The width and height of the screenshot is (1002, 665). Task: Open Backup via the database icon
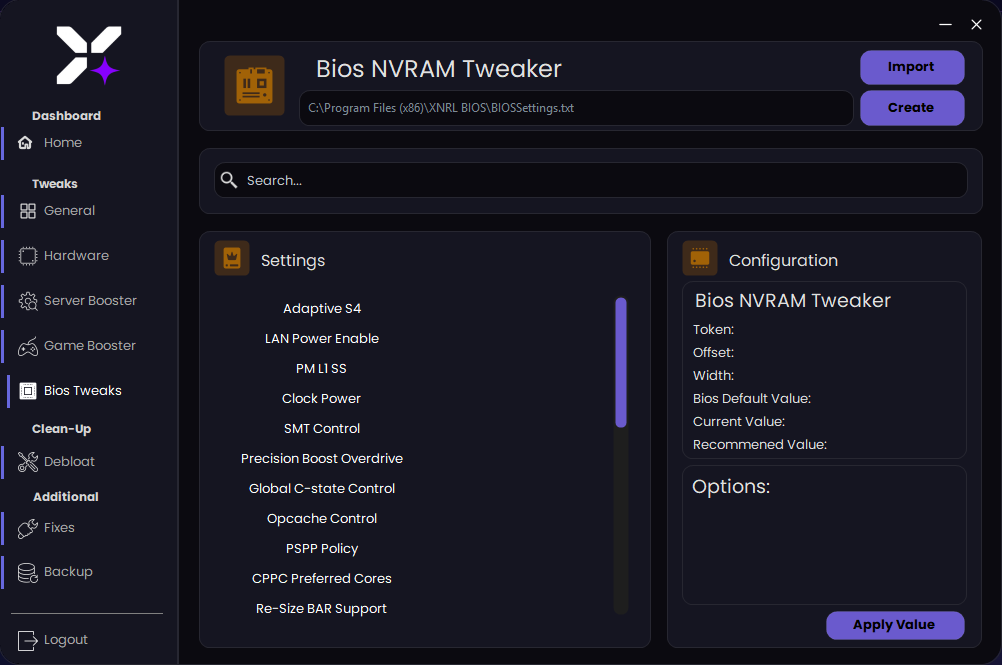[x=26, y=571]
